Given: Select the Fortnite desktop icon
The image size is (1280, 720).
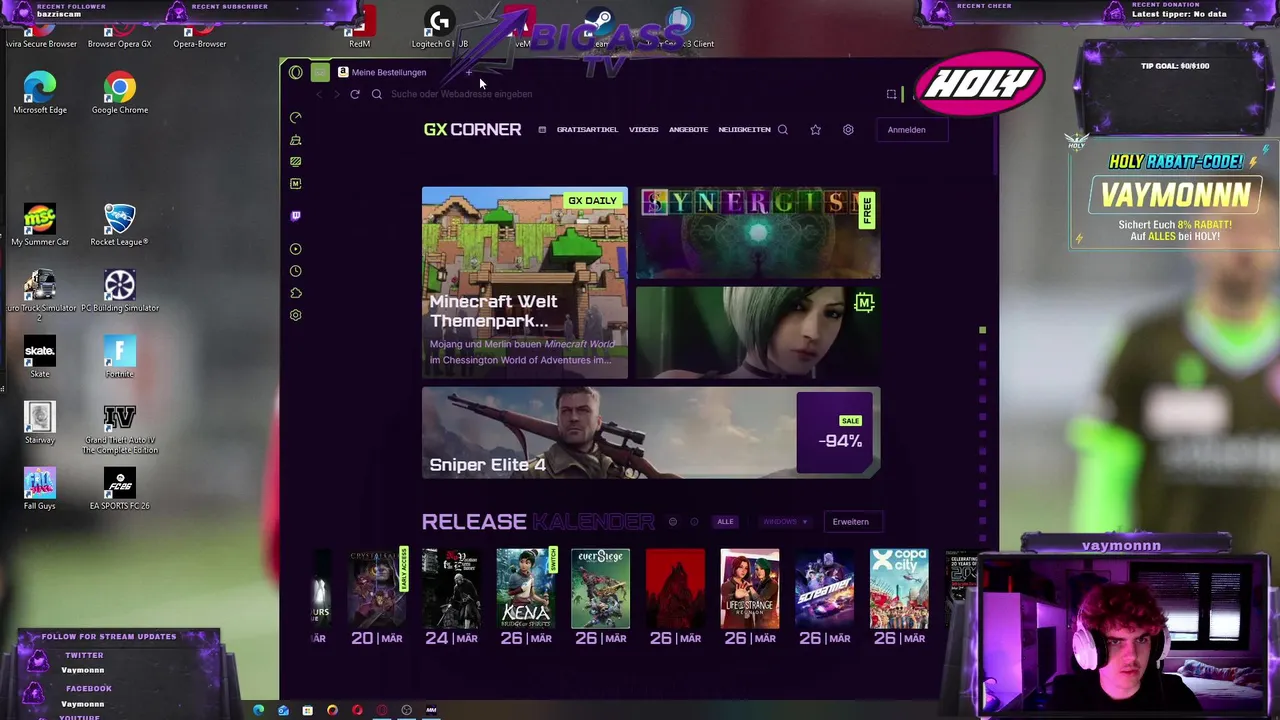Looking at the screenshot, I should click(x=119, y=357).
